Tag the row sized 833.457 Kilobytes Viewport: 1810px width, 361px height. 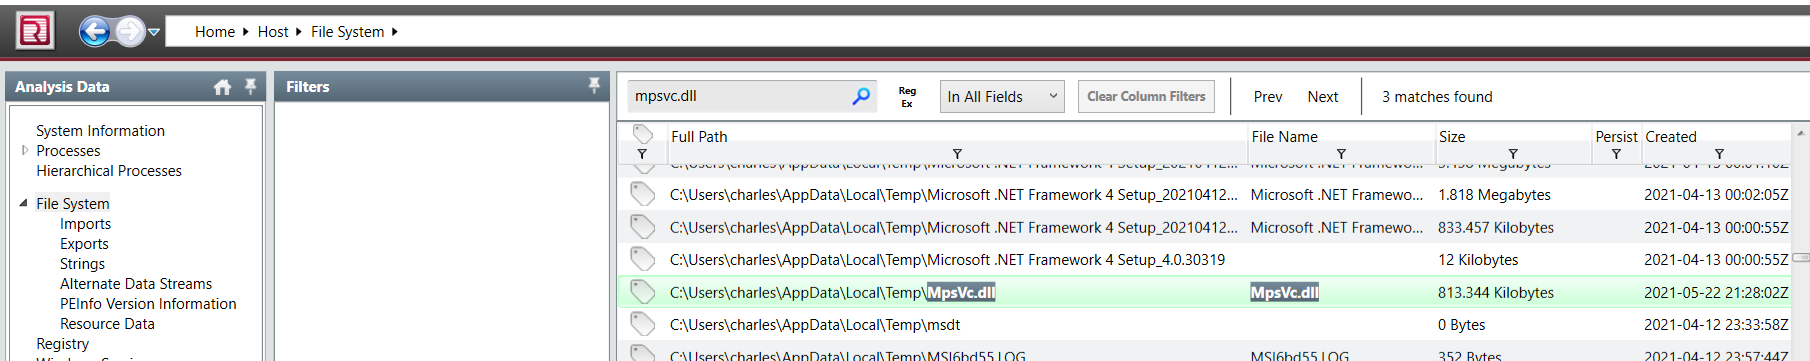point(642,227)
